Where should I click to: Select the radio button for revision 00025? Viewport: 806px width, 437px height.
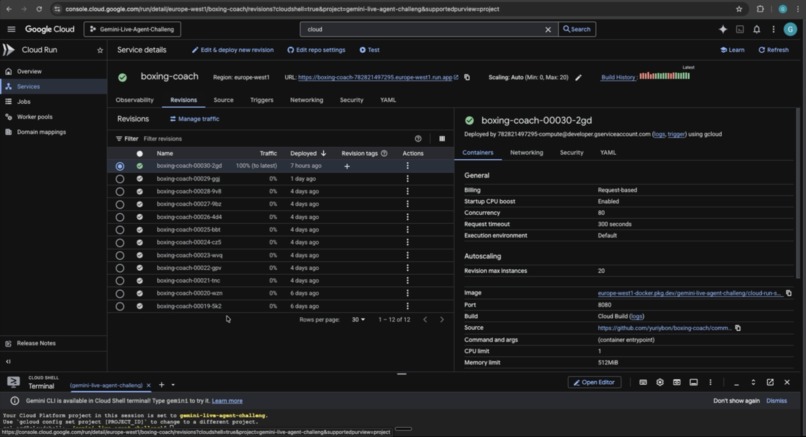click(x=120, y=230)
